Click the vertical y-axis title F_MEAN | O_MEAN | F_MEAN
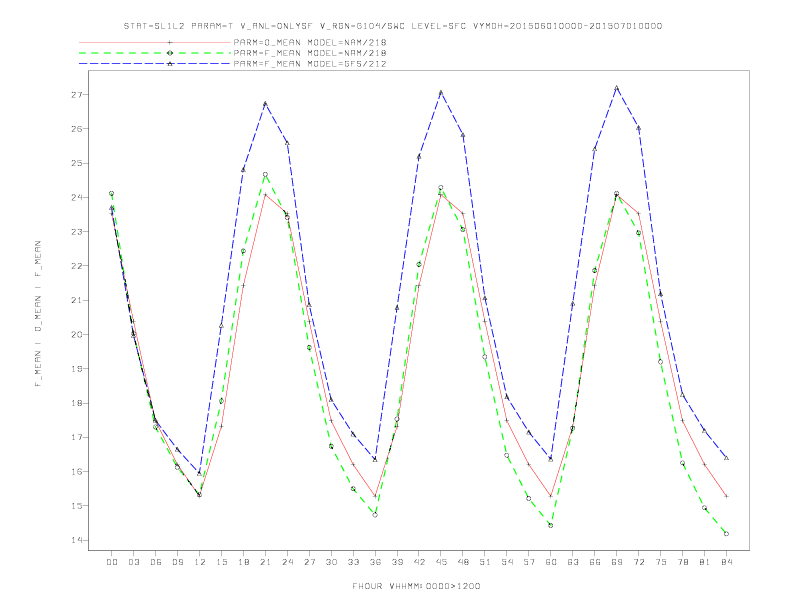Screen dimensions: 792x612 38,314
